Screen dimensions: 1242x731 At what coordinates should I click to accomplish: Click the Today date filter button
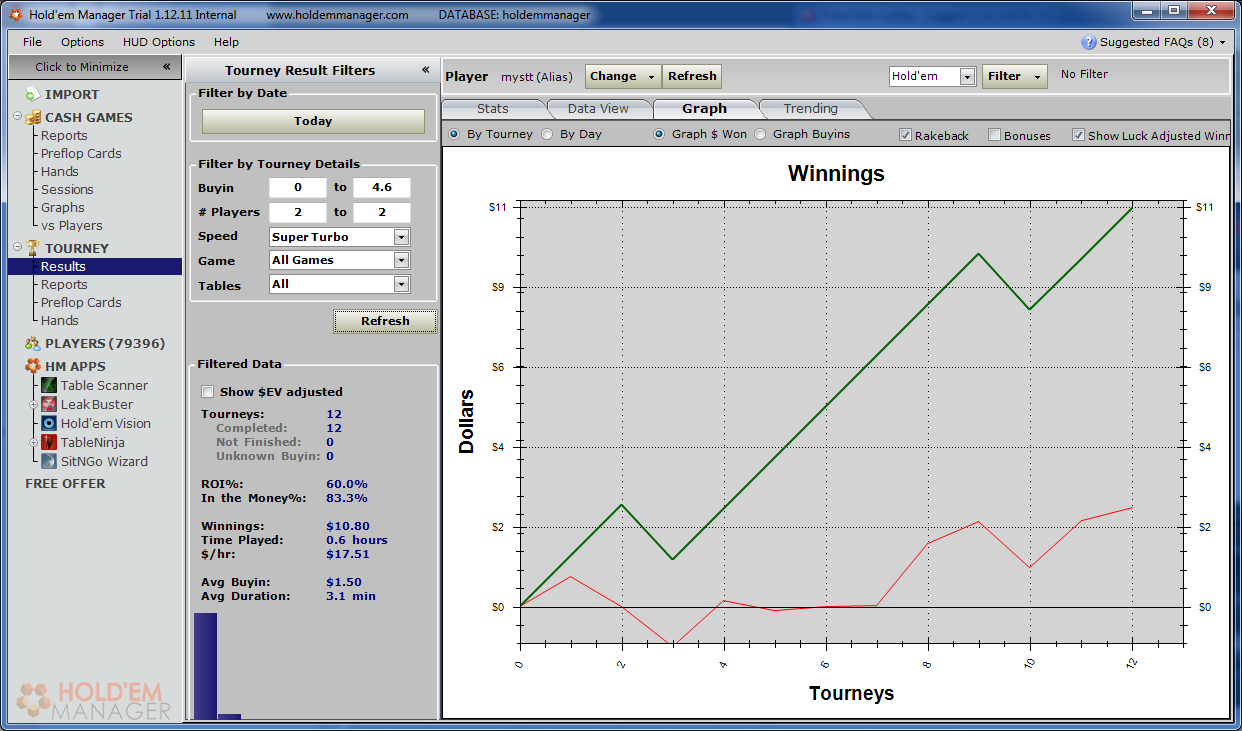coord(313,121)
